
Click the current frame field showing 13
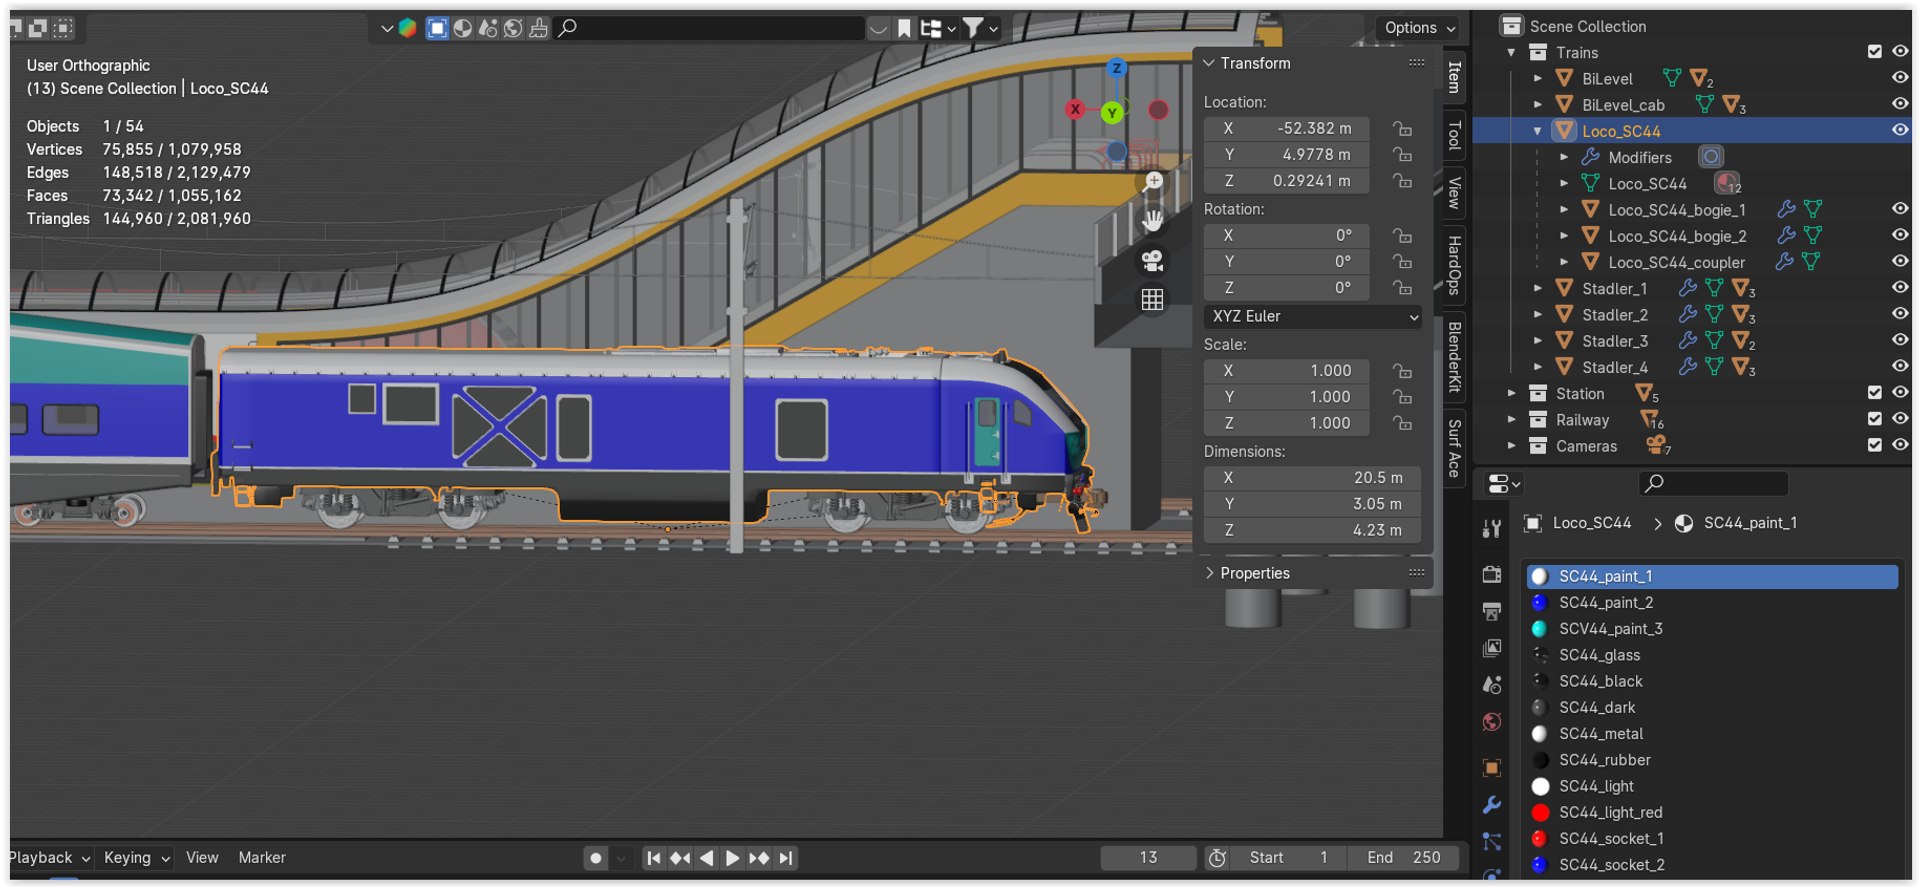pyautogui.click(x=1148, y=858)
